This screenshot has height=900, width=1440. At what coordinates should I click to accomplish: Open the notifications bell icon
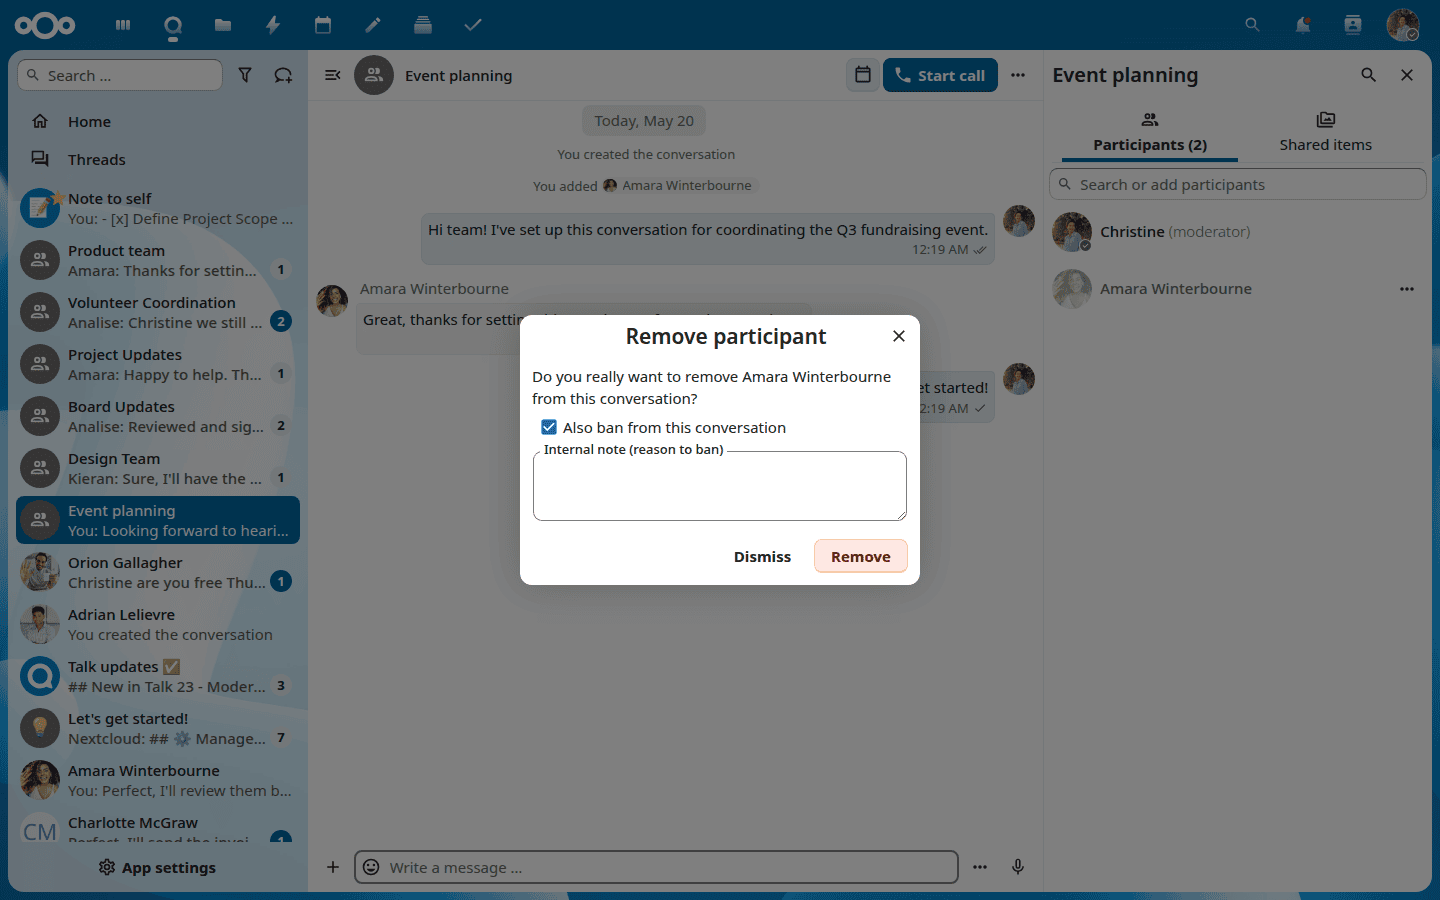point(1303,25)
